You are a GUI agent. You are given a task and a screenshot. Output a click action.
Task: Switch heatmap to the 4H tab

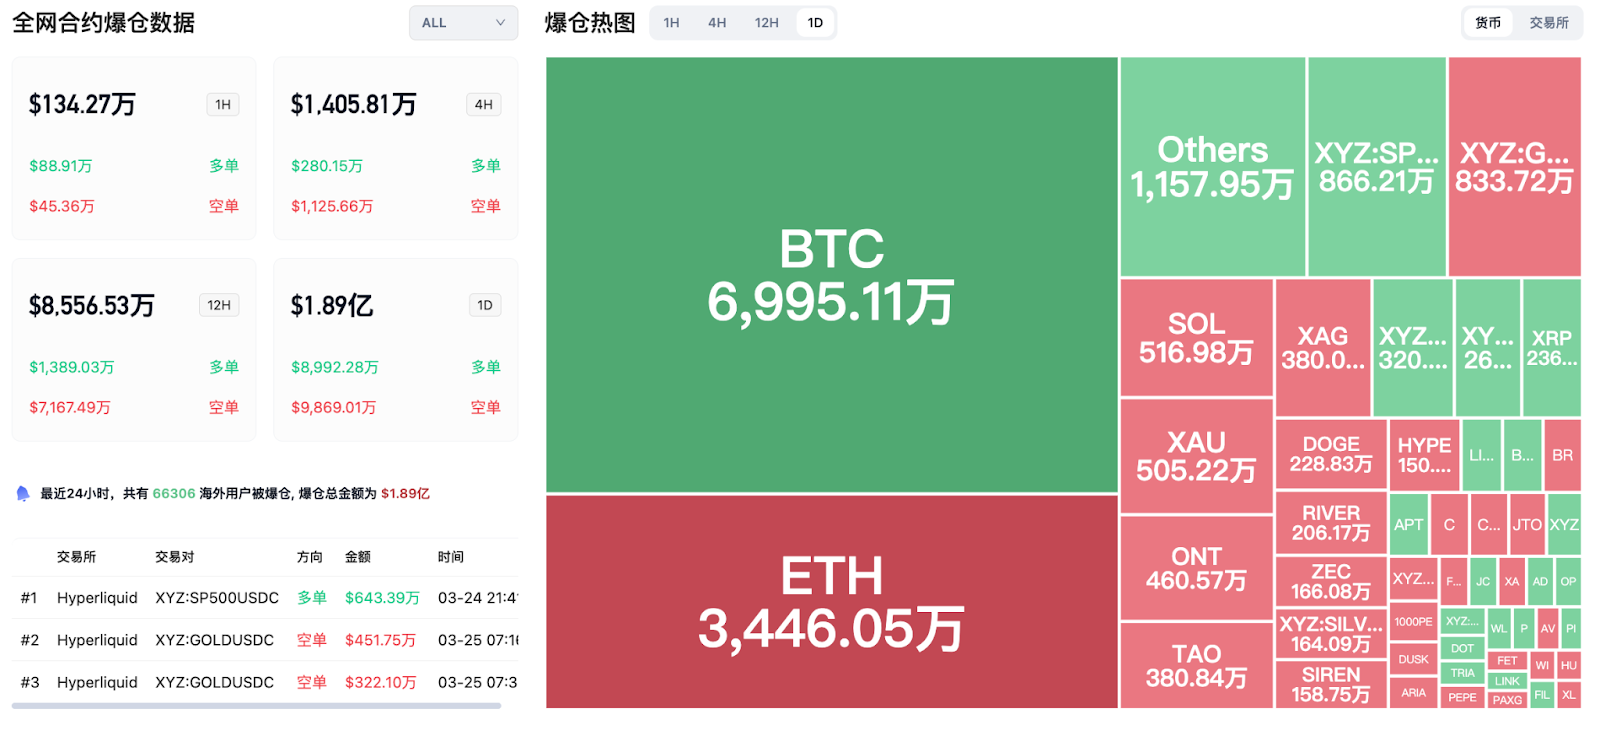click(717, 23)
